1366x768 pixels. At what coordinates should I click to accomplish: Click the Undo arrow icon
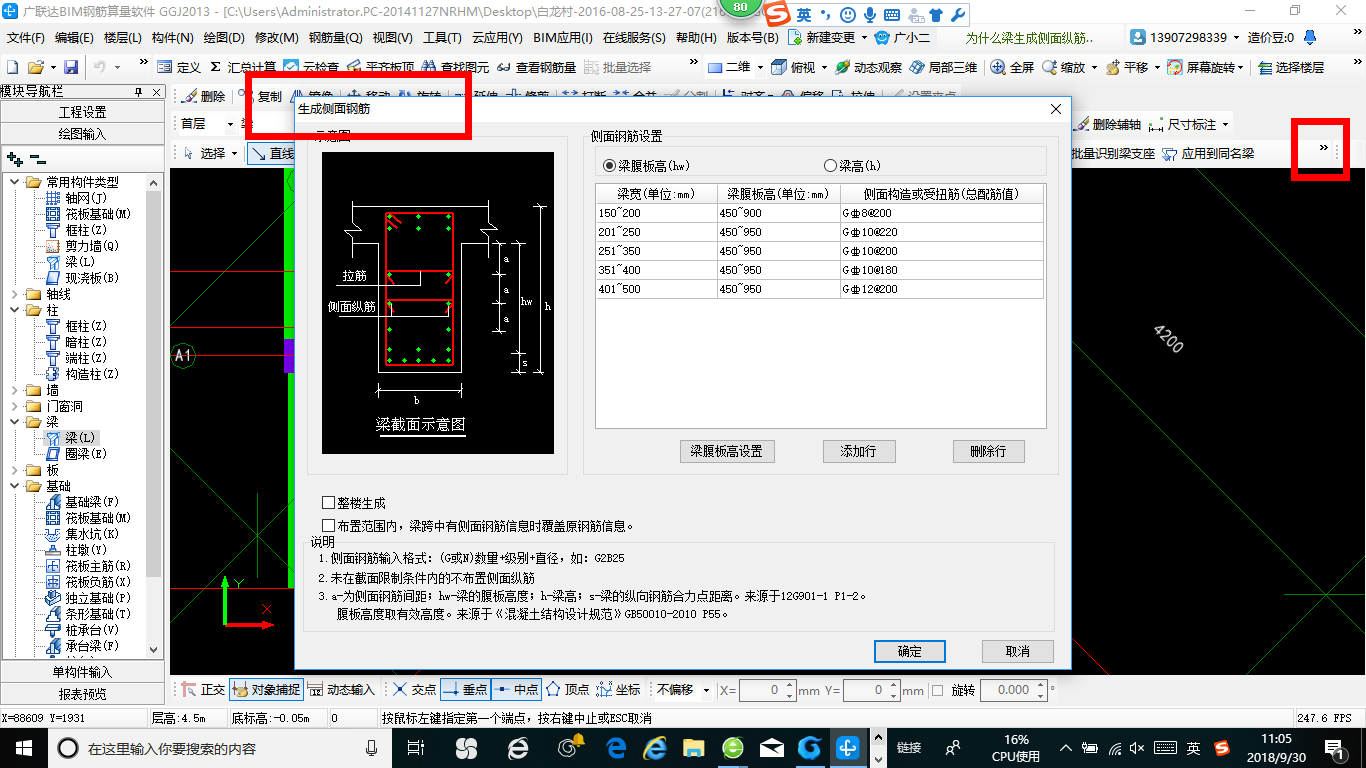[x=100, y=67]
